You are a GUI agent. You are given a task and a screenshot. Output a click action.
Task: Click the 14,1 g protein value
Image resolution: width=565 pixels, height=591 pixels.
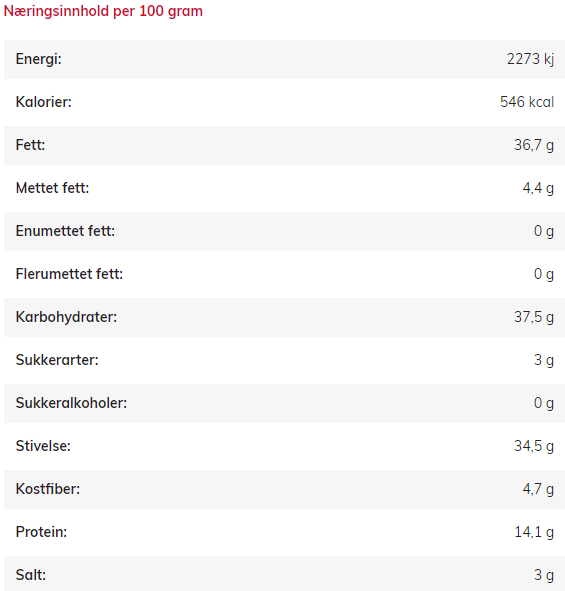[x=534, y=532]
